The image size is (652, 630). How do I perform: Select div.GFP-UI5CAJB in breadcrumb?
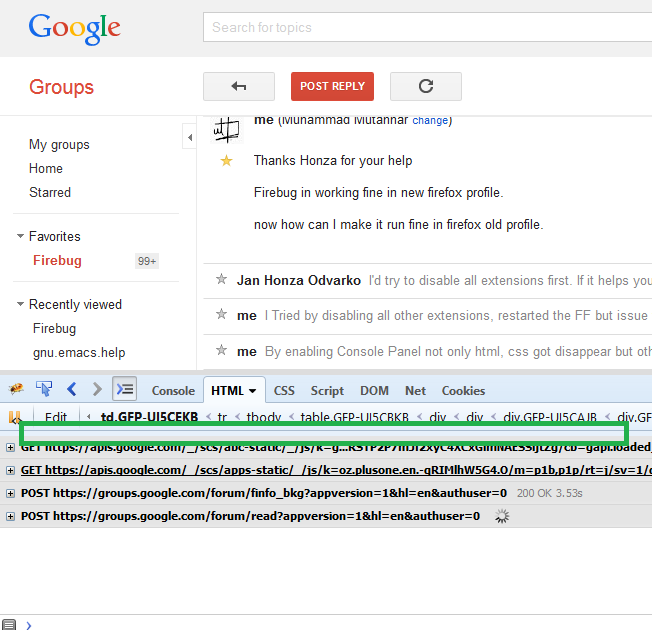[550, 417]
